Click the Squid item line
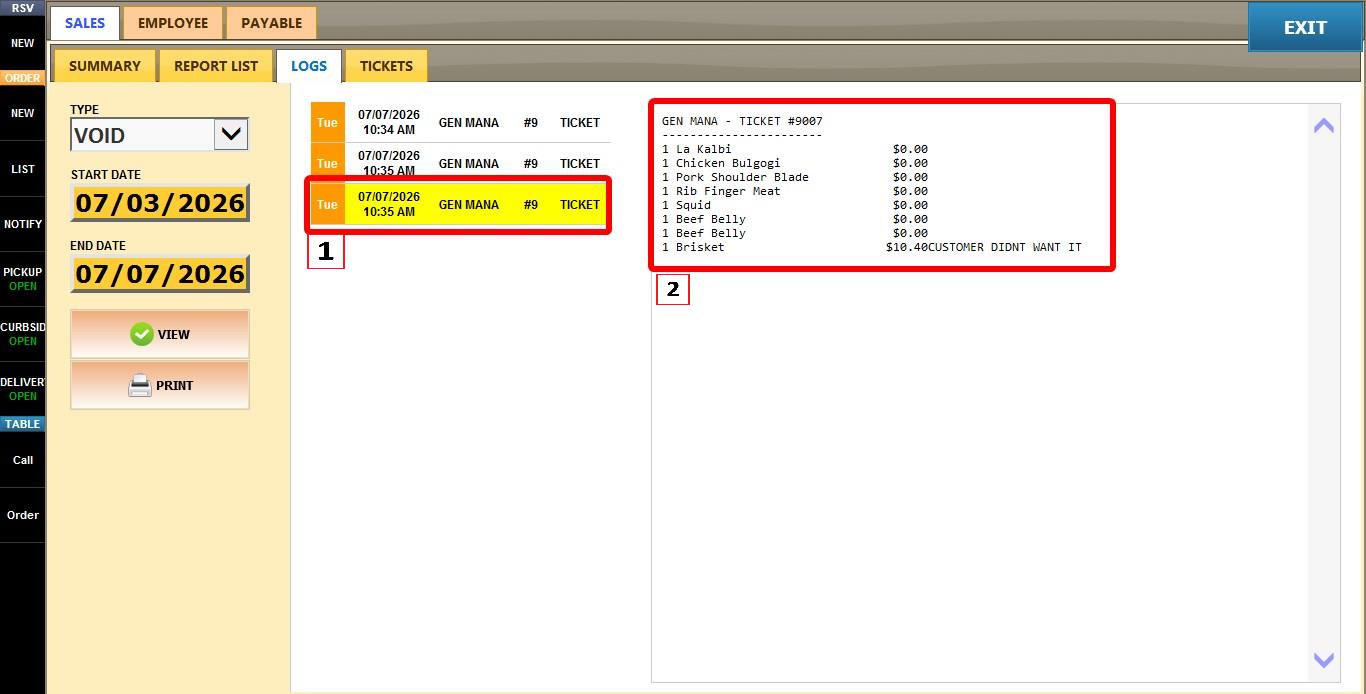1366x694 pixels. (795, 205)
